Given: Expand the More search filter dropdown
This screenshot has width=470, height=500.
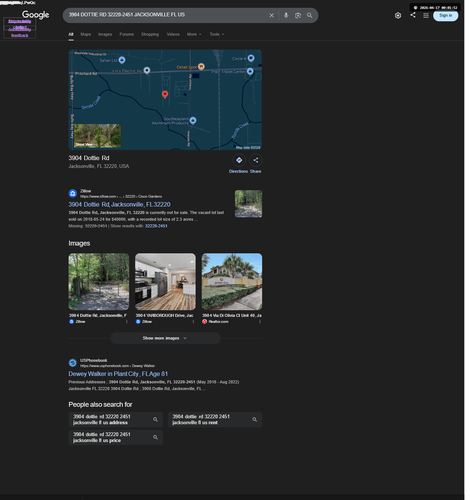Looking at the screenshot, I should tap(194, 34).
